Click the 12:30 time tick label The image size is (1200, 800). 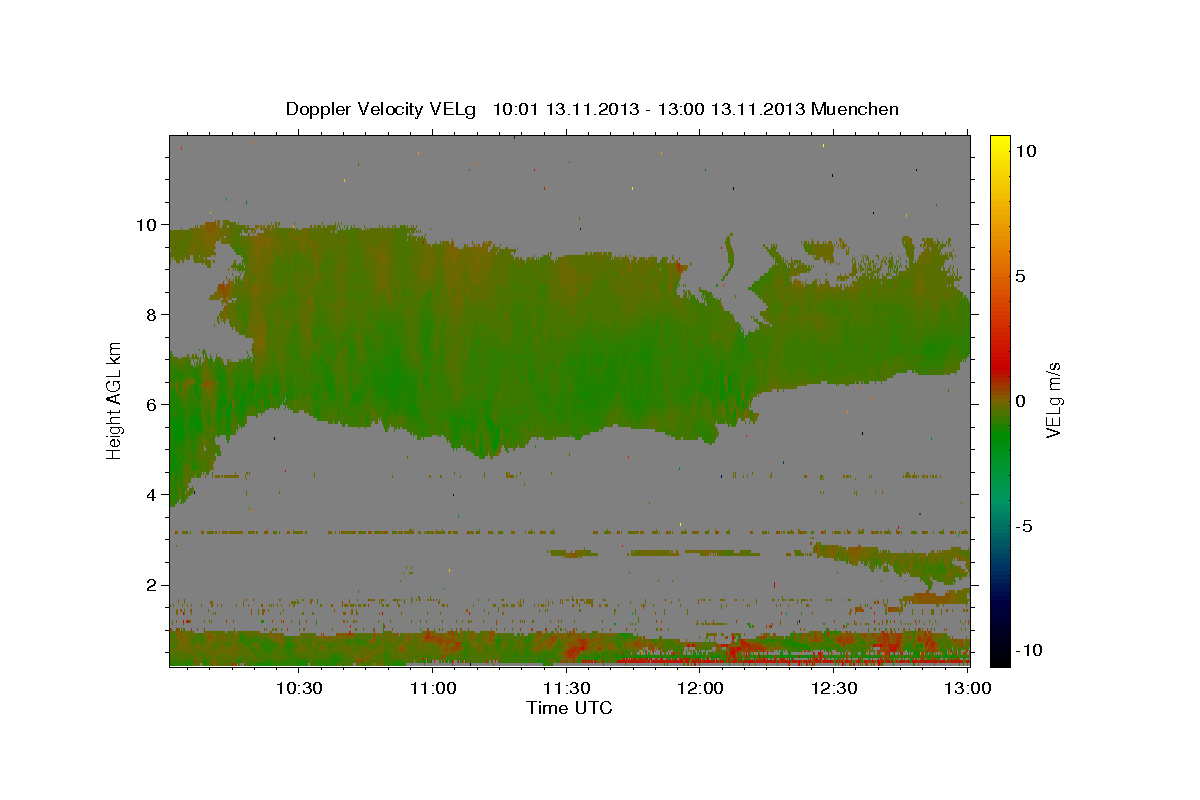(x=835, y=688)
